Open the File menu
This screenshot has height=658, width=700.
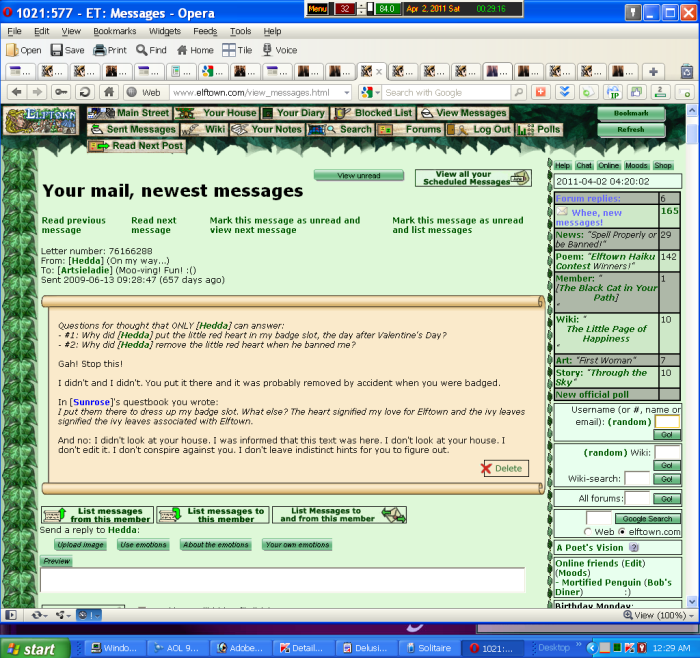pyautogui.click(x=14, y=31)
